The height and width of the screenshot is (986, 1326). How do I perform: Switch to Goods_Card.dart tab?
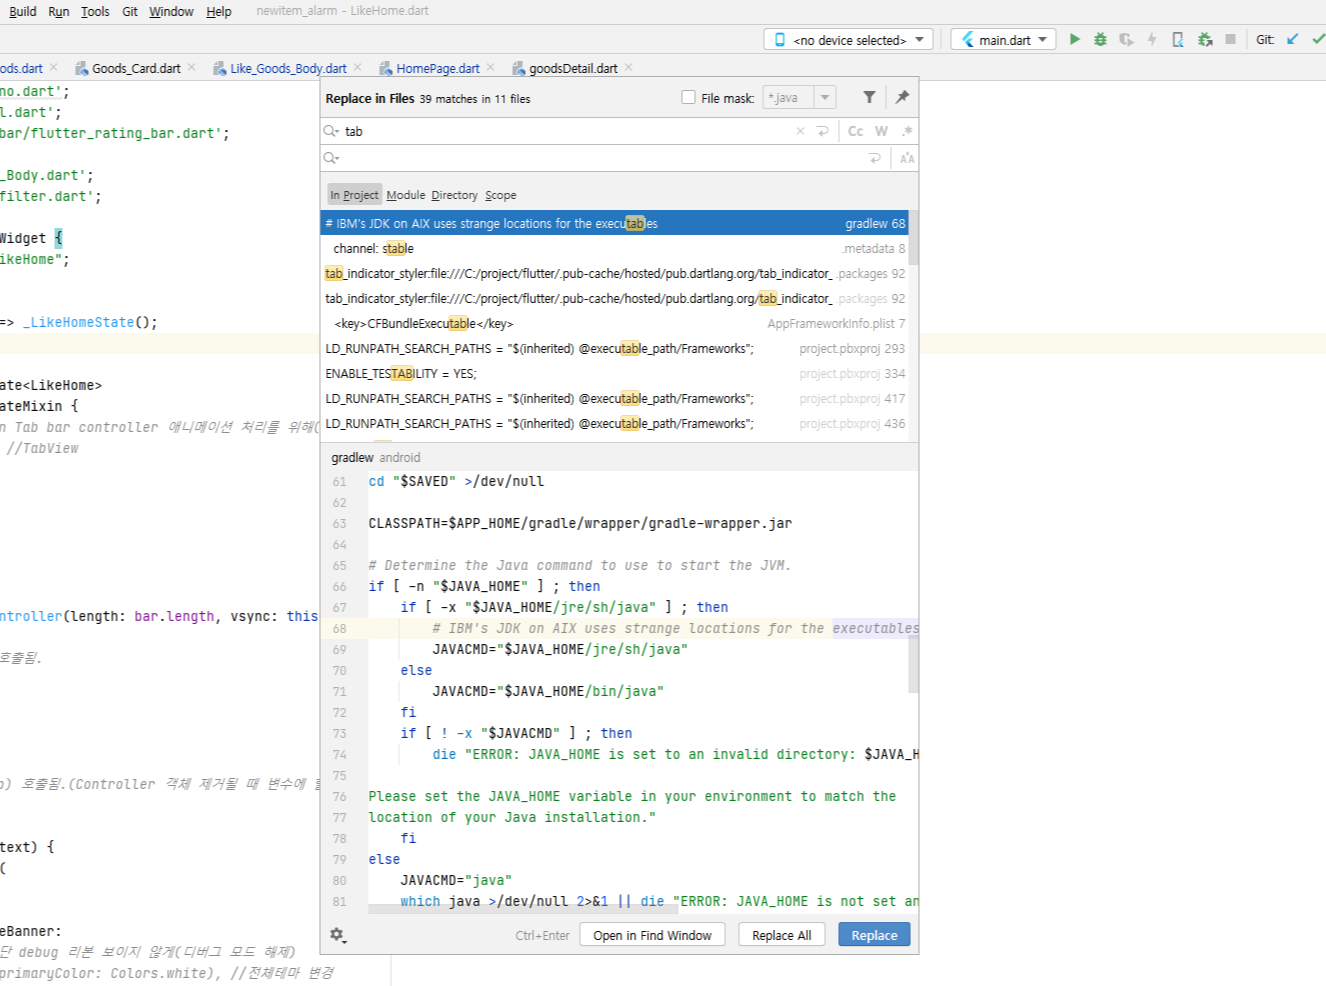[136, 68]
